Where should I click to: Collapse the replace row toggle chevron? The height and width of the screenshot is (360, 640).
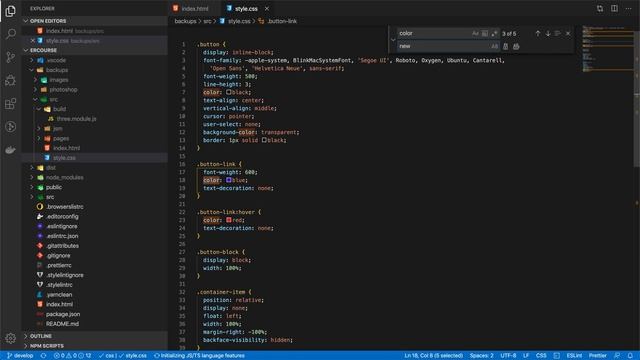(393, 40)
